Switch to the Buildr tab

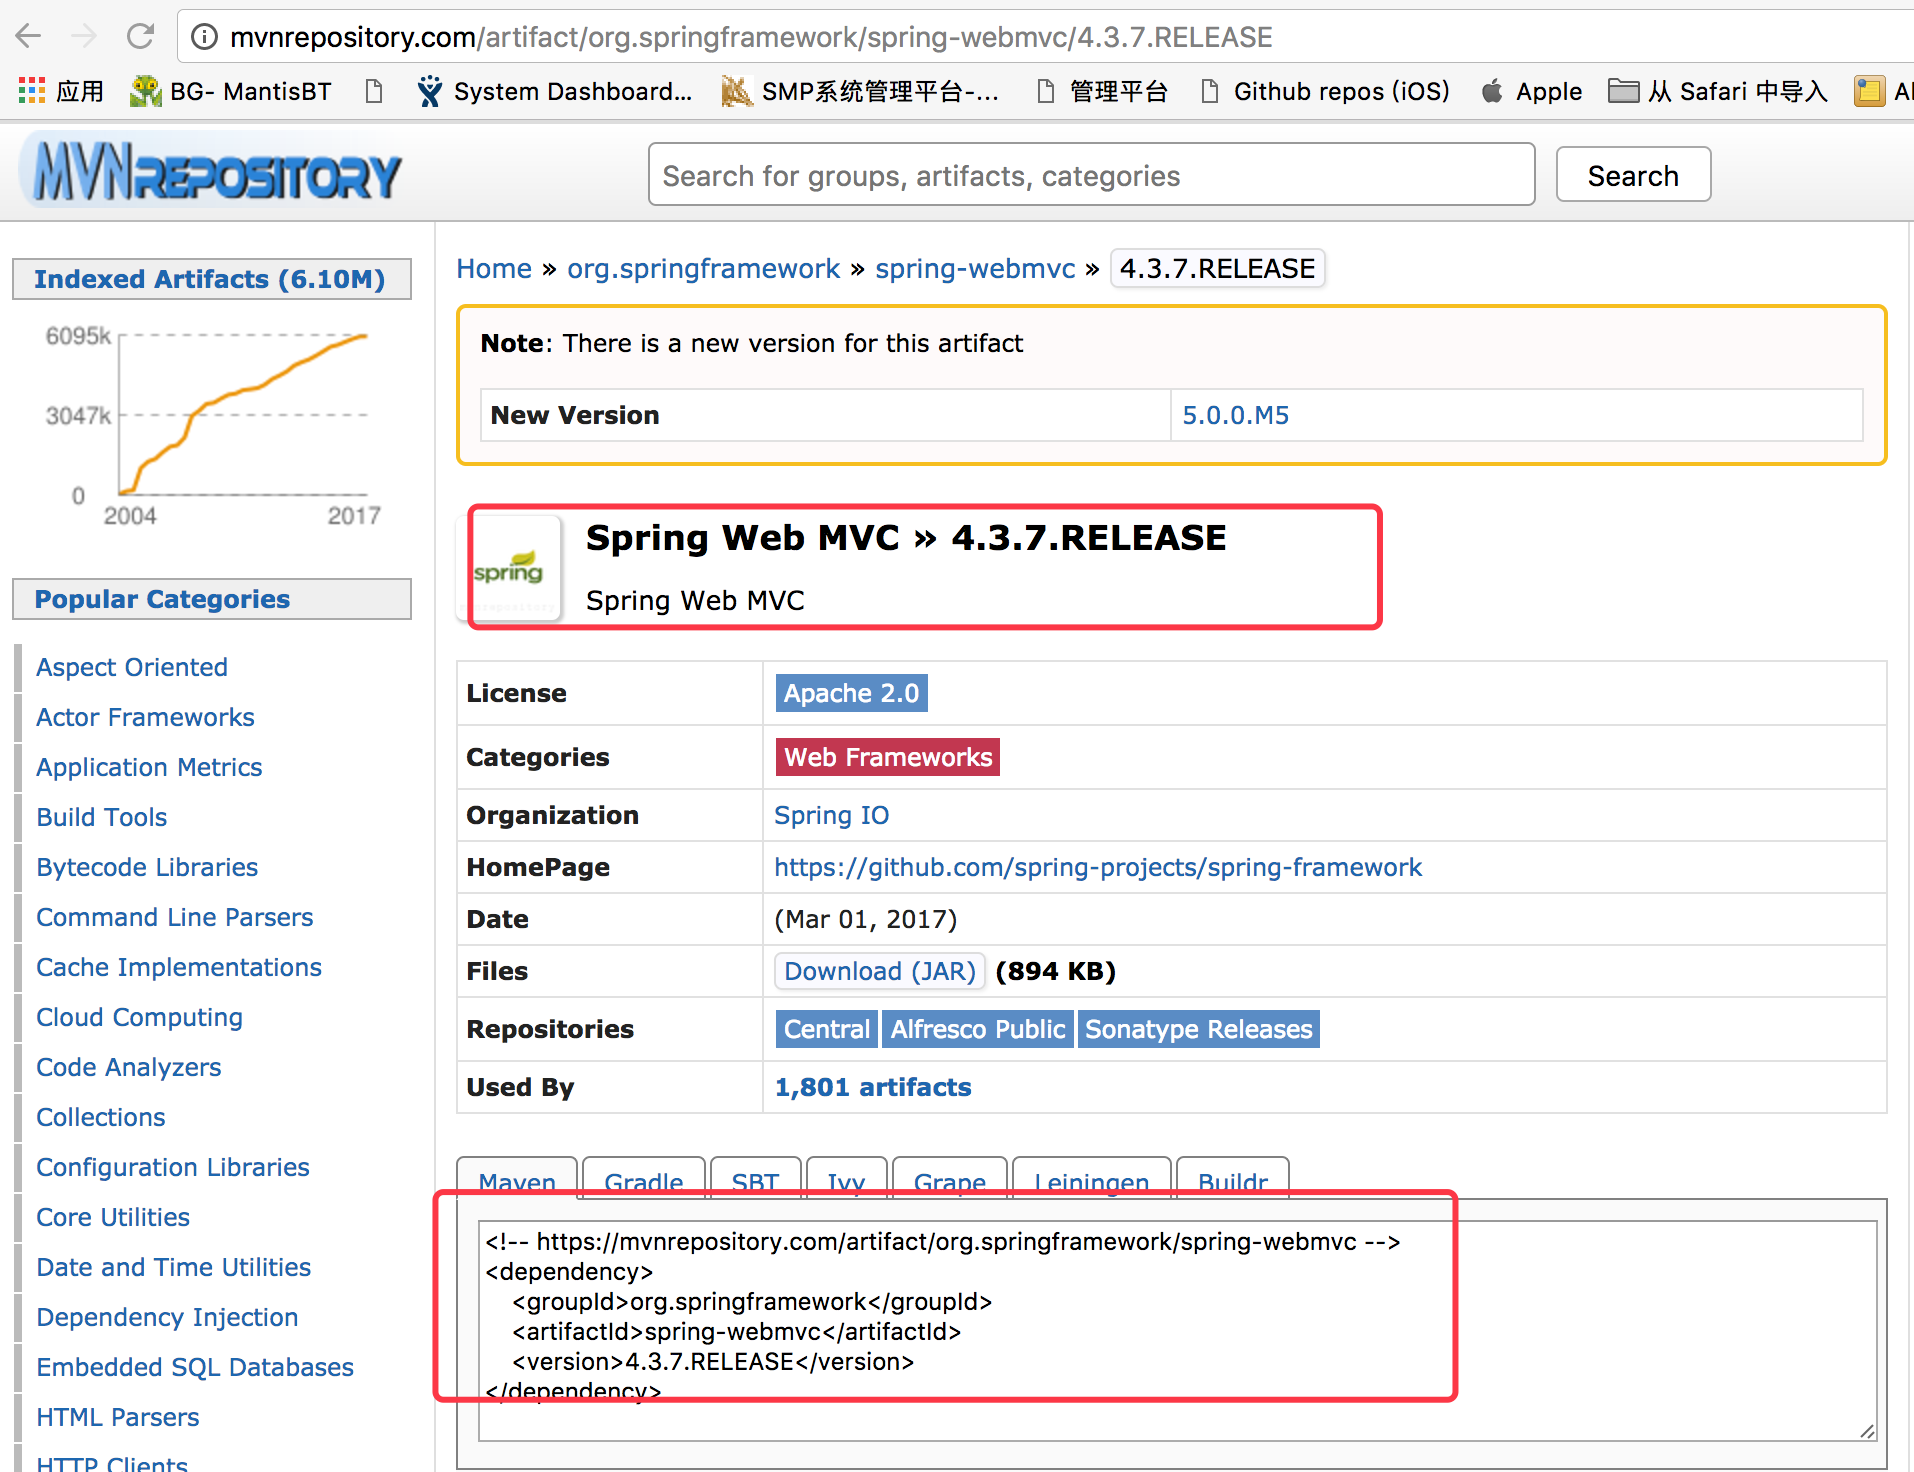pyautogui.click(x=1233, y=1180)
